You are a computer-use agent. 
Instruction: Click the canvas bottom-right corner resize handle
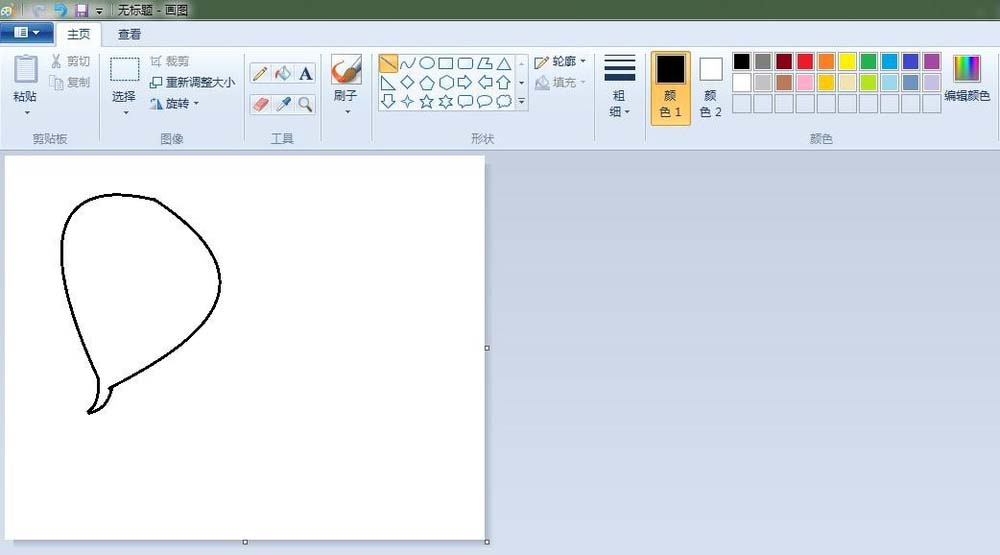click(x=487, y=542)
